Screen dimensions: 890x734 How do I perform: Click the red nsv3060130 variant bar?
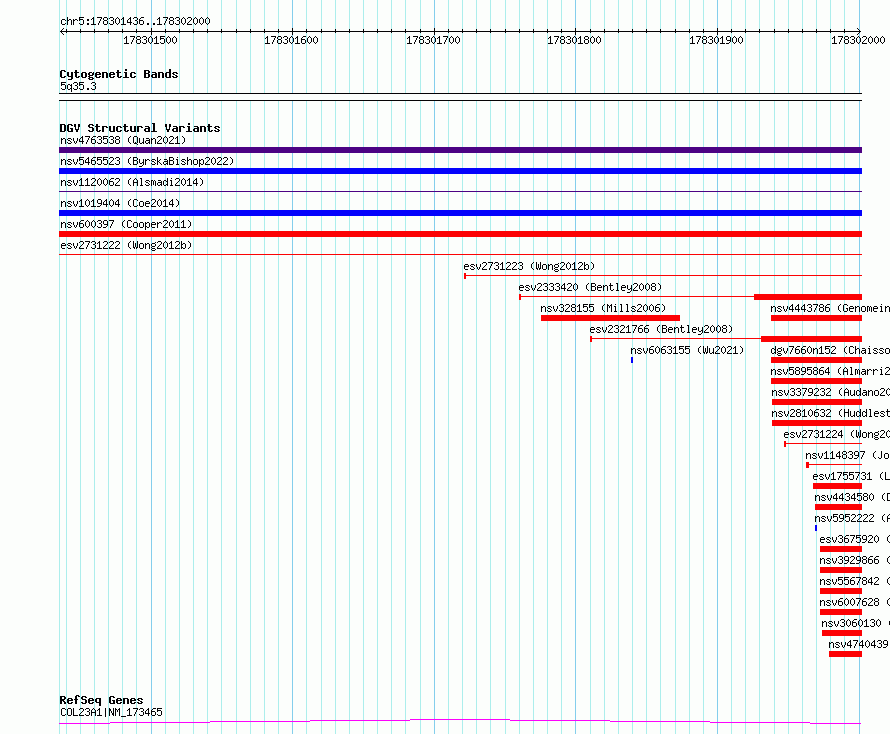(x=842, y=633)
